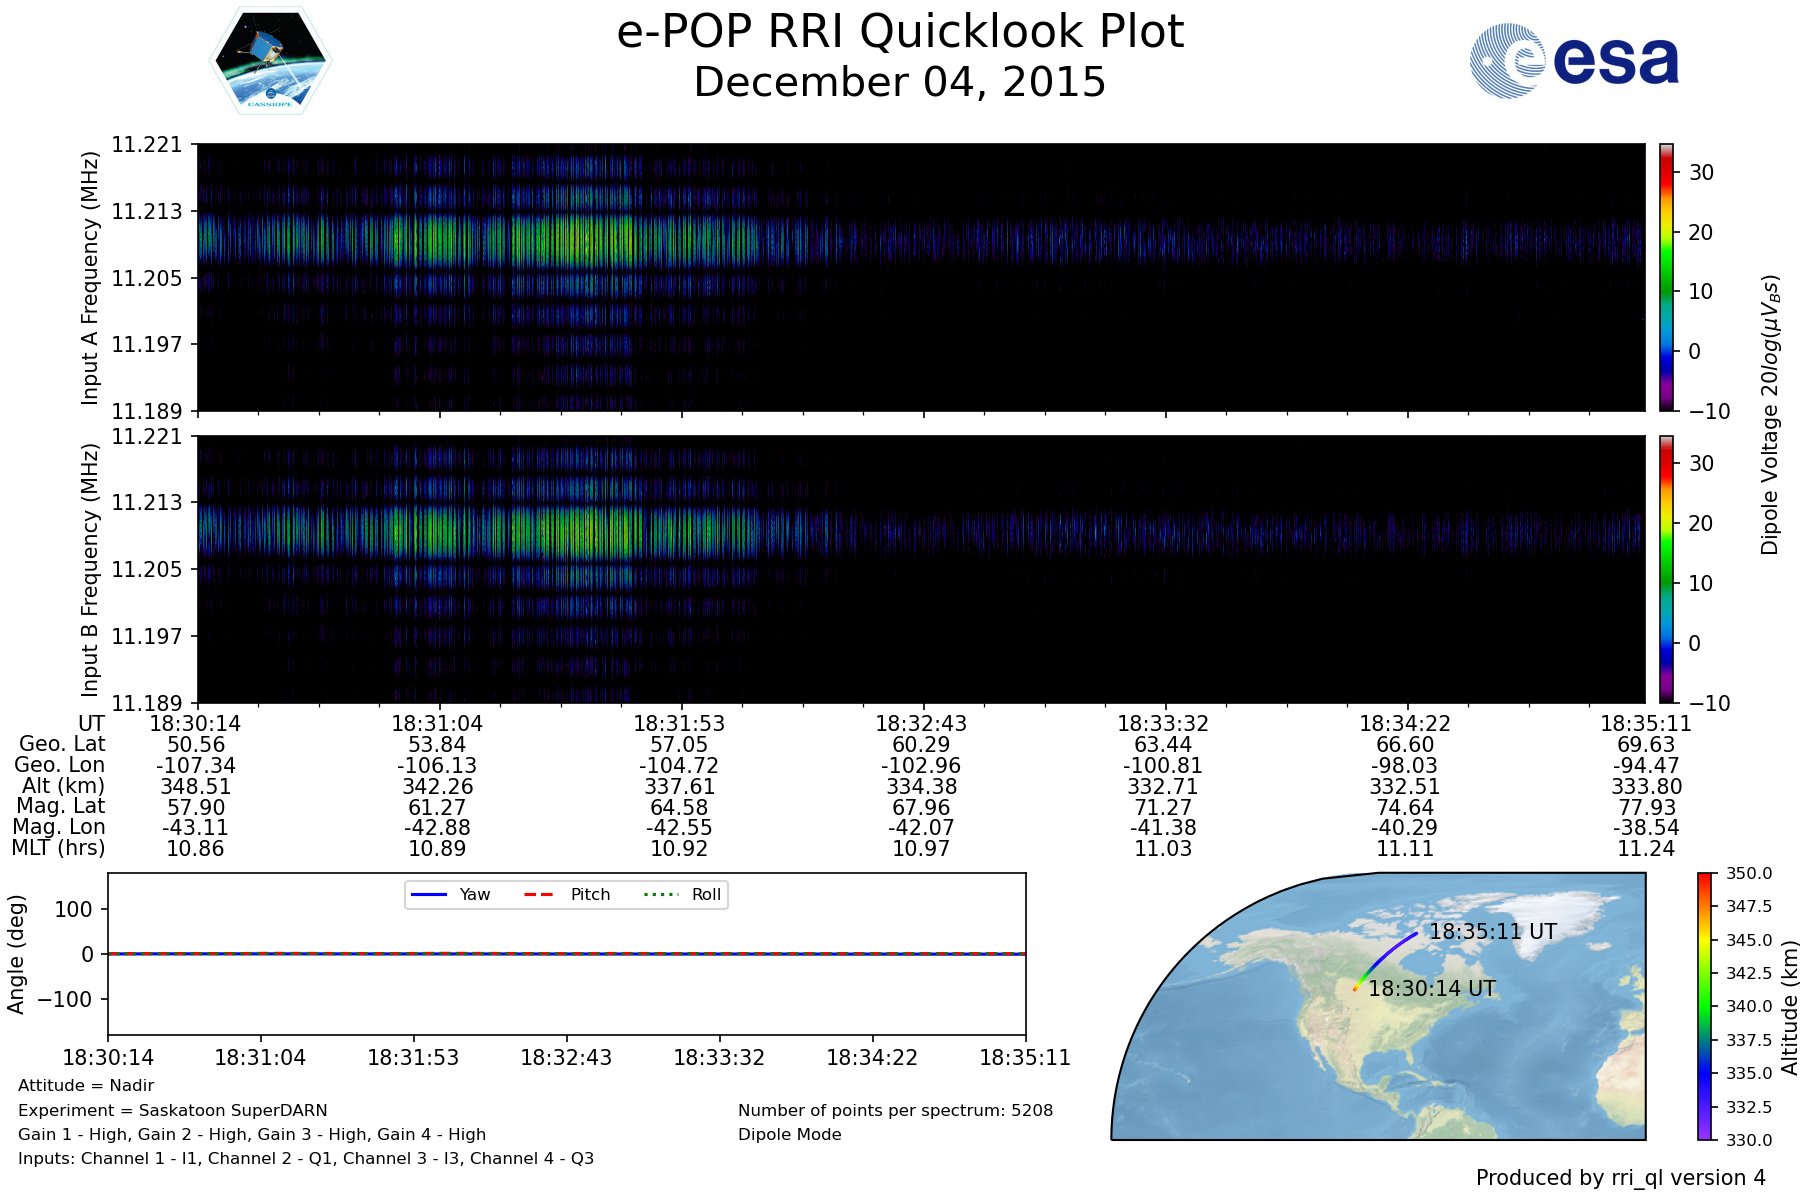Click the Input B frequency spectrogram
This screenshot has width=1800, height=1200.
pyautogui.click(x=920, y=569)
